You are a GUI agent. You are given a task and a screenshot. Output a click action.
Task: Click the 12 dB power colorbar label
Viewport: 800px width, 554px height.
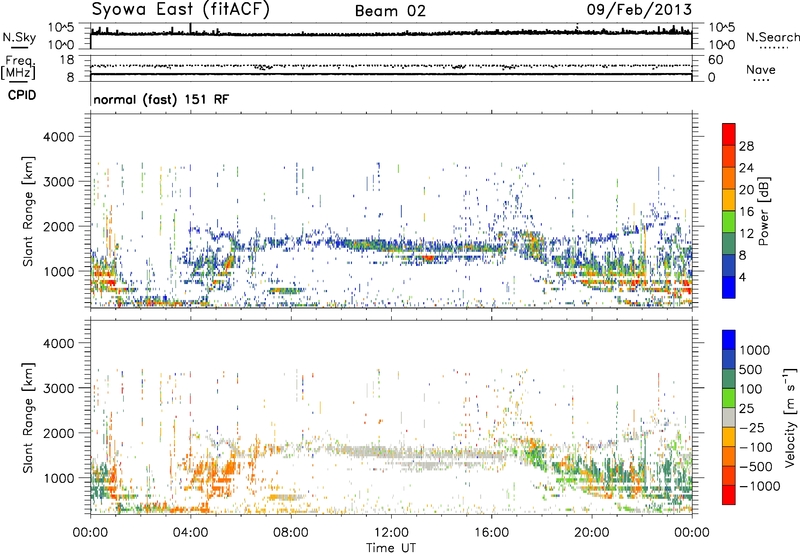(x=746, y=234)
